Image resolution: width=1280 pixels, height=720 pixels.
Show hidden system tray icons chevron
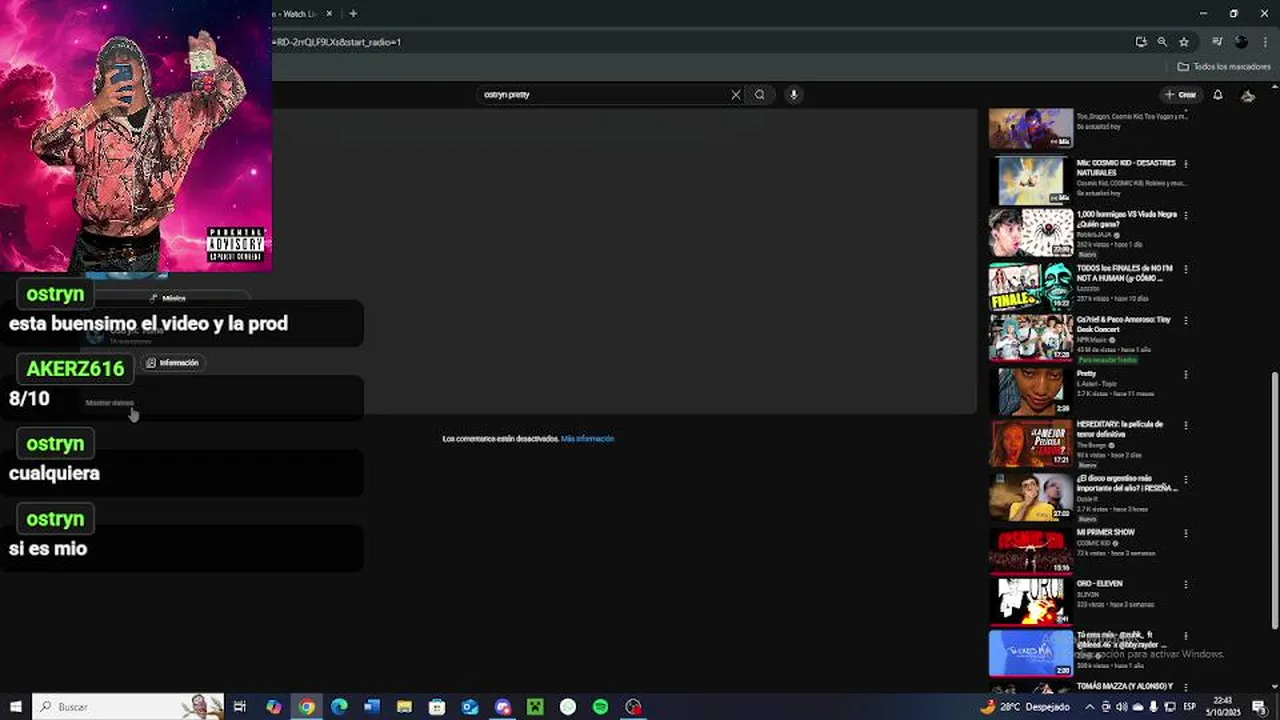coord(1090,707)
